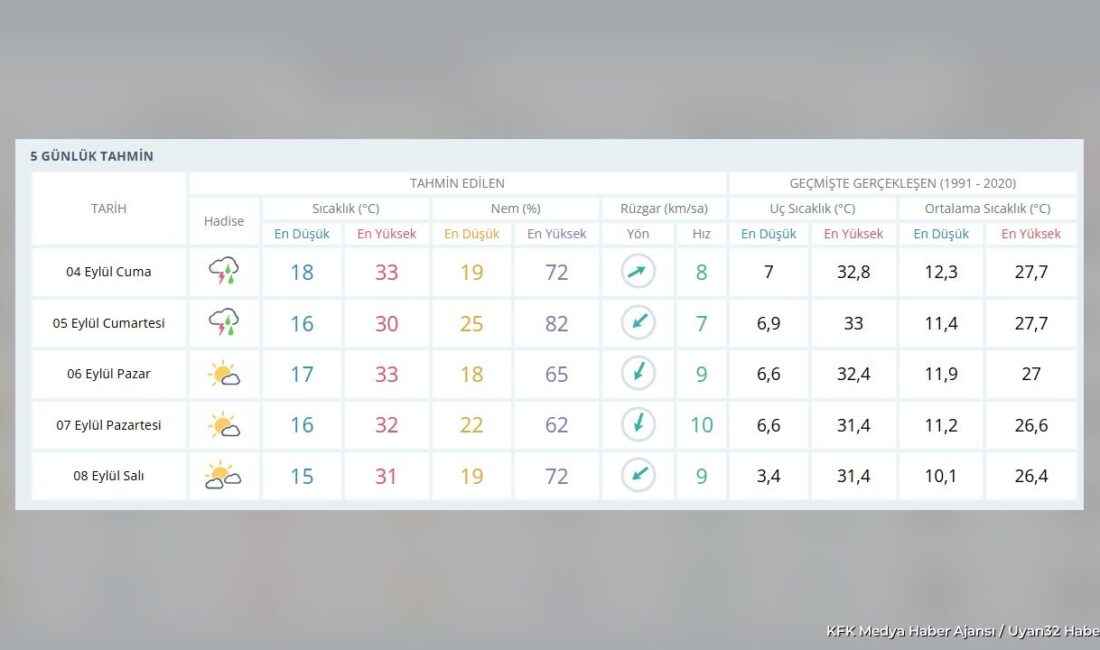This screenshot has height=650, width=1100.
Task: Click the thunderstorm icon for 04 Eylül Cuma
Action: click(224, 271)
